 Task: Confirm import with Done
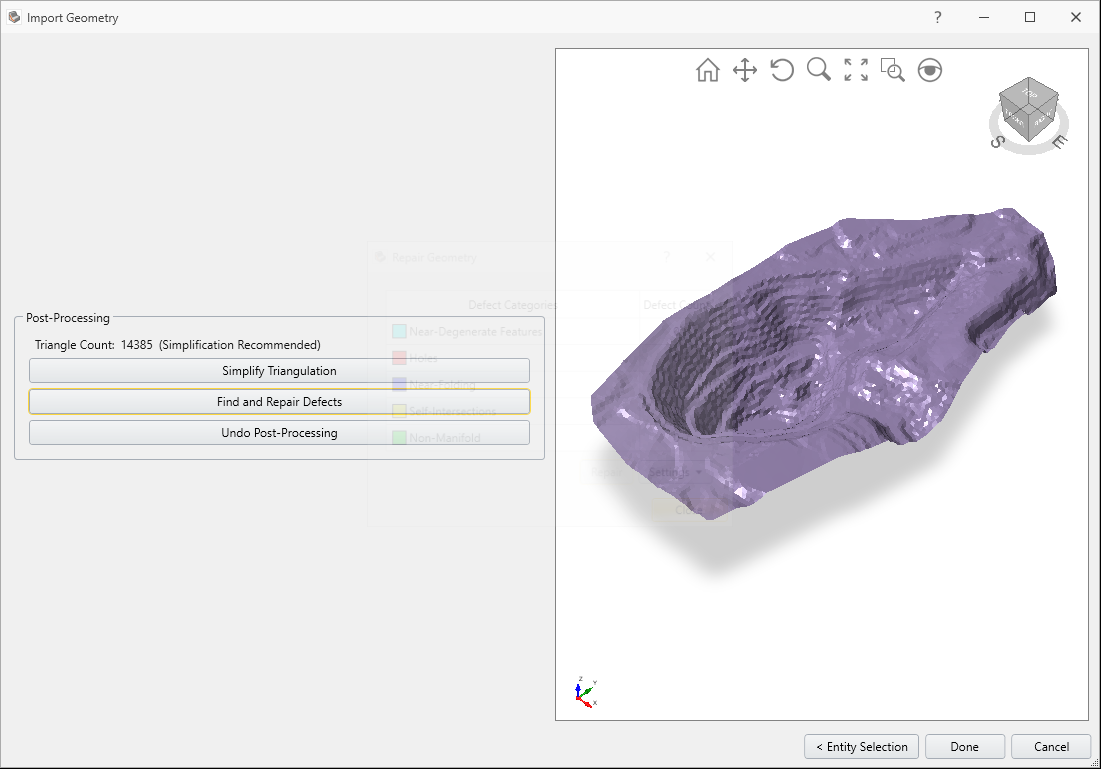tap(965, 747)
